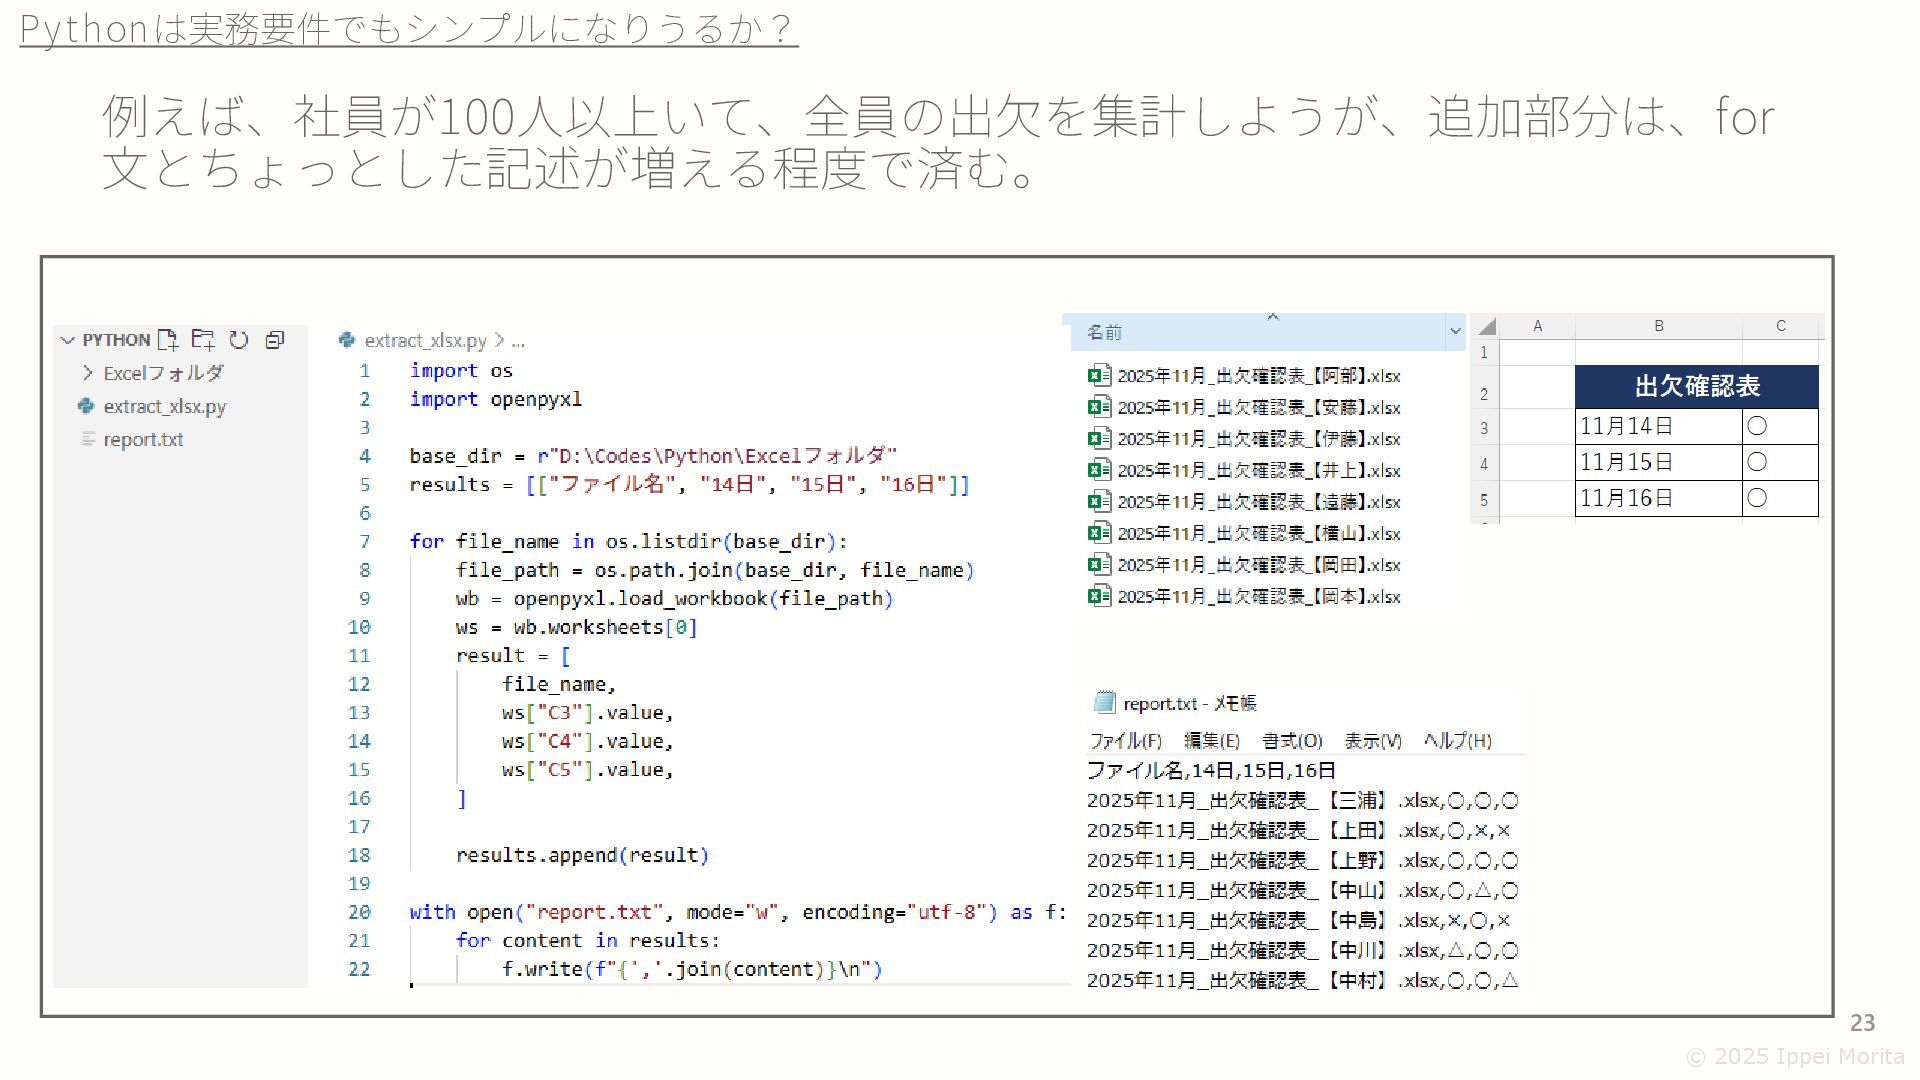Image resolution: width=1920 pixels, height=1080 pixels.
Task: Open extract_xlsx.py in the file tree
Action: tap(164, 406)
